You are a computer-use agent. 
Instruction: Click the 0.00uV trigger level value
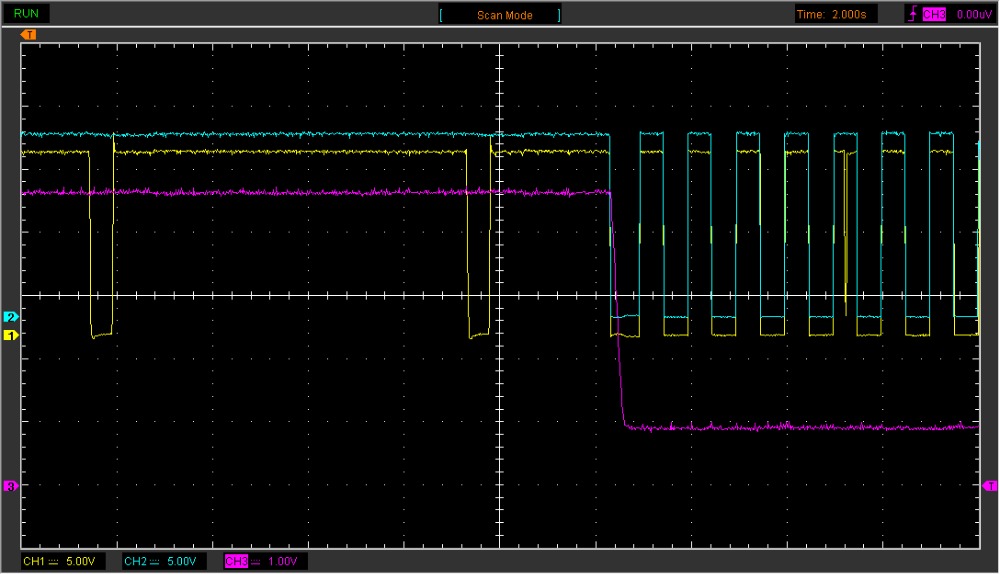pyautogui.click(x=973, y=15)
